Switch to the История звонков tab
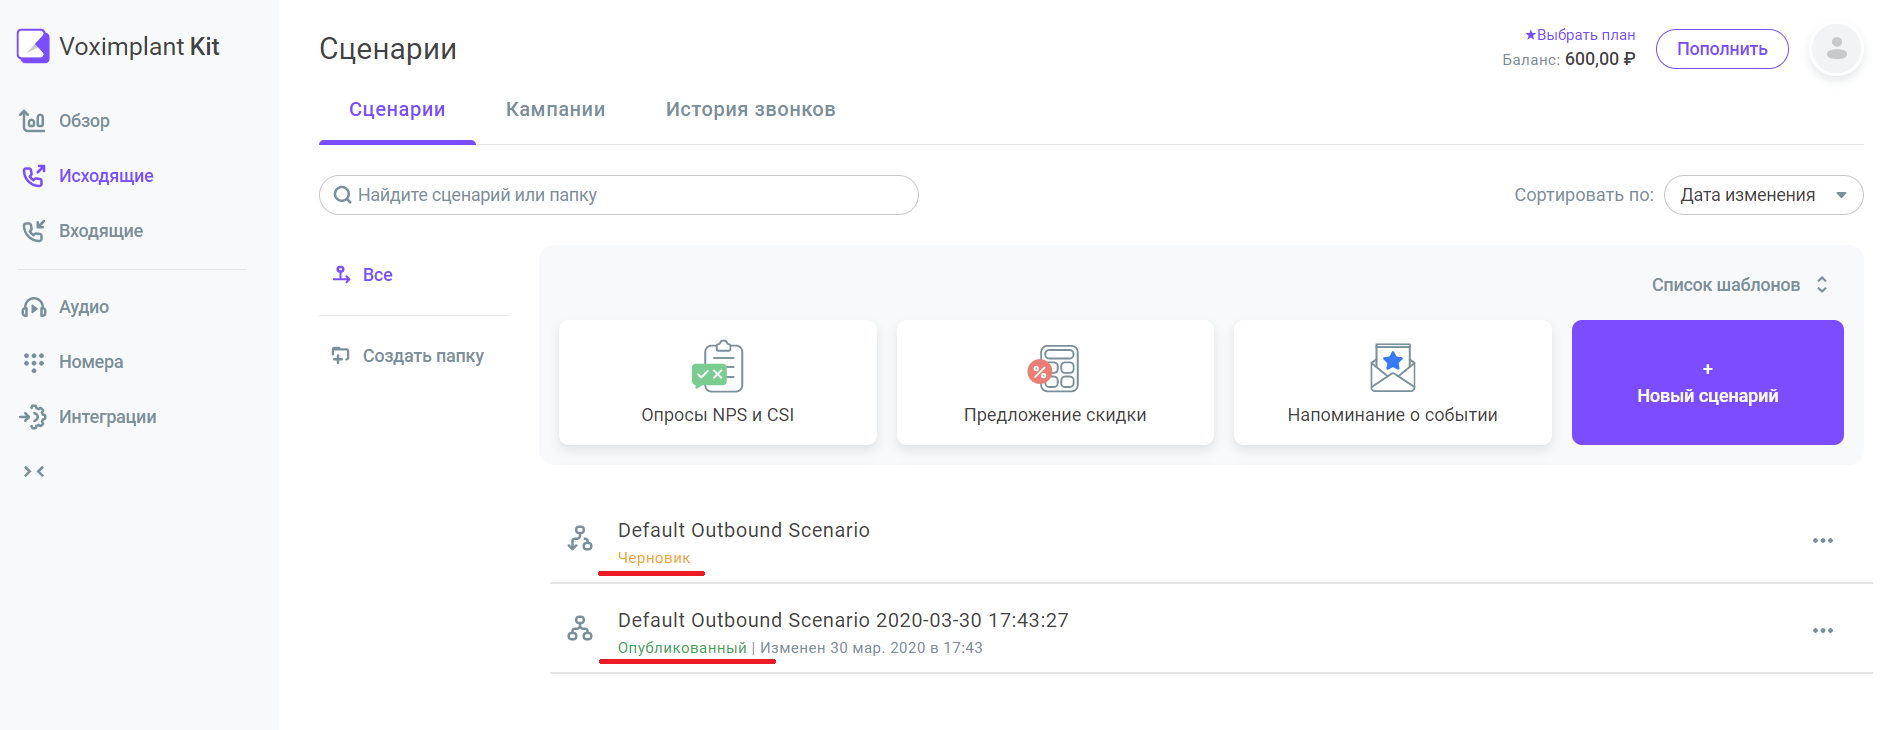Image resolution: width=1904 pixels, height=730 pixels. point(751,110)
